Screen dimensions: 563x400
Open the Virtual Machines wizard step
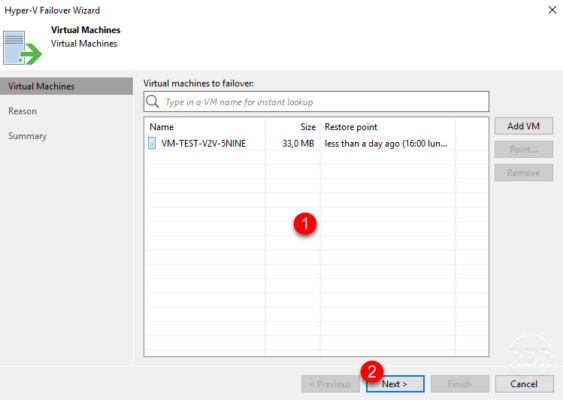point(66,86)
